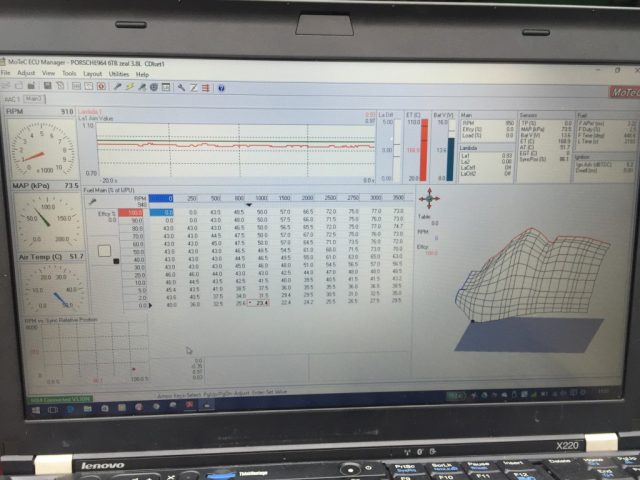
Task: Click the graph view toolbar icon
Action: coord(89,86)
